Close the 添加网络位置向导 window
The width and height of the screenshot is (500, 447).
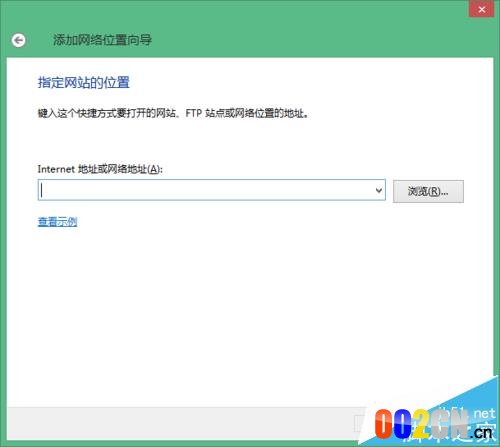point(481,9)
